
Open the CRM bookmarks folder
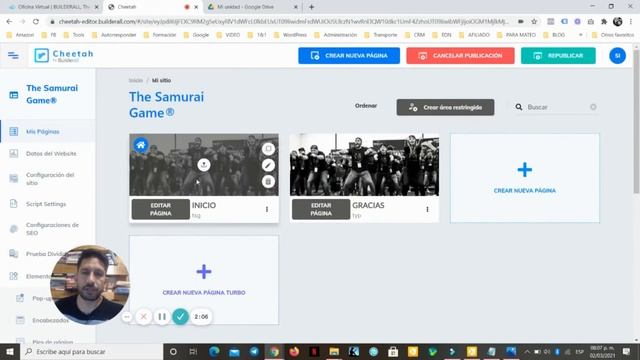(415, 35)
